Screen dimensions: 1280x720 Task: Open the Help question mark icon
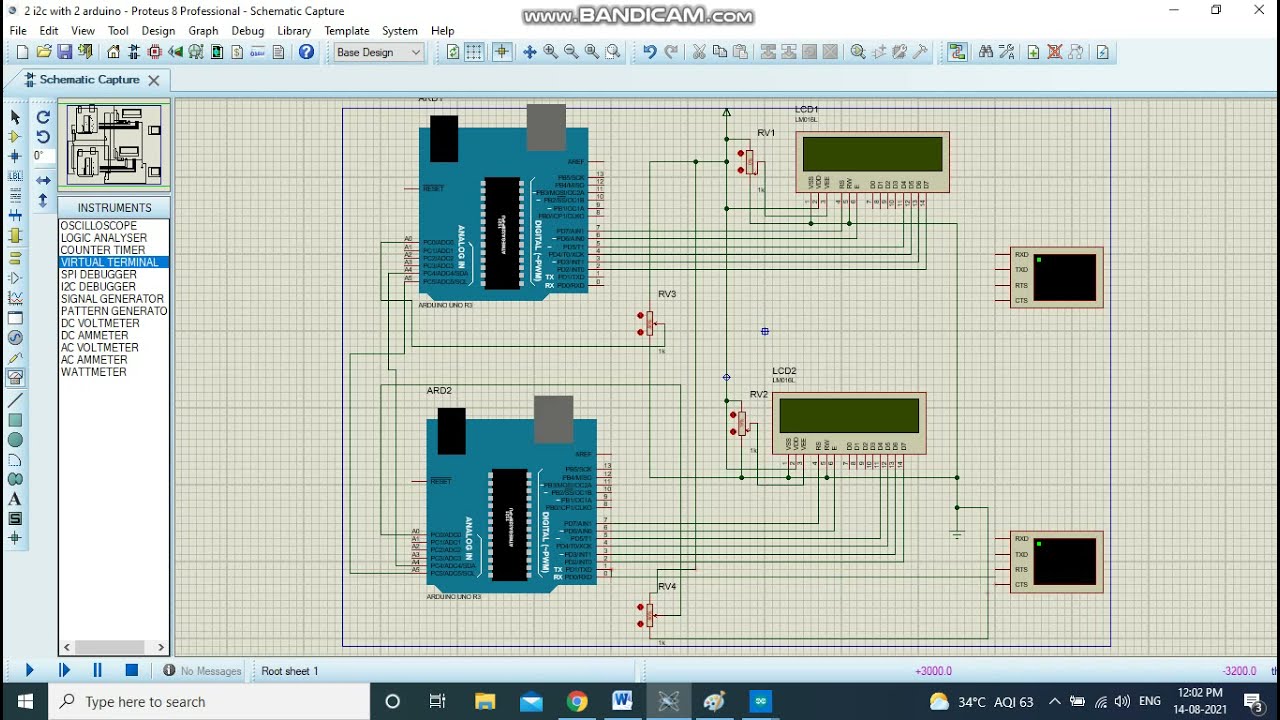click(x=306, y=52)
